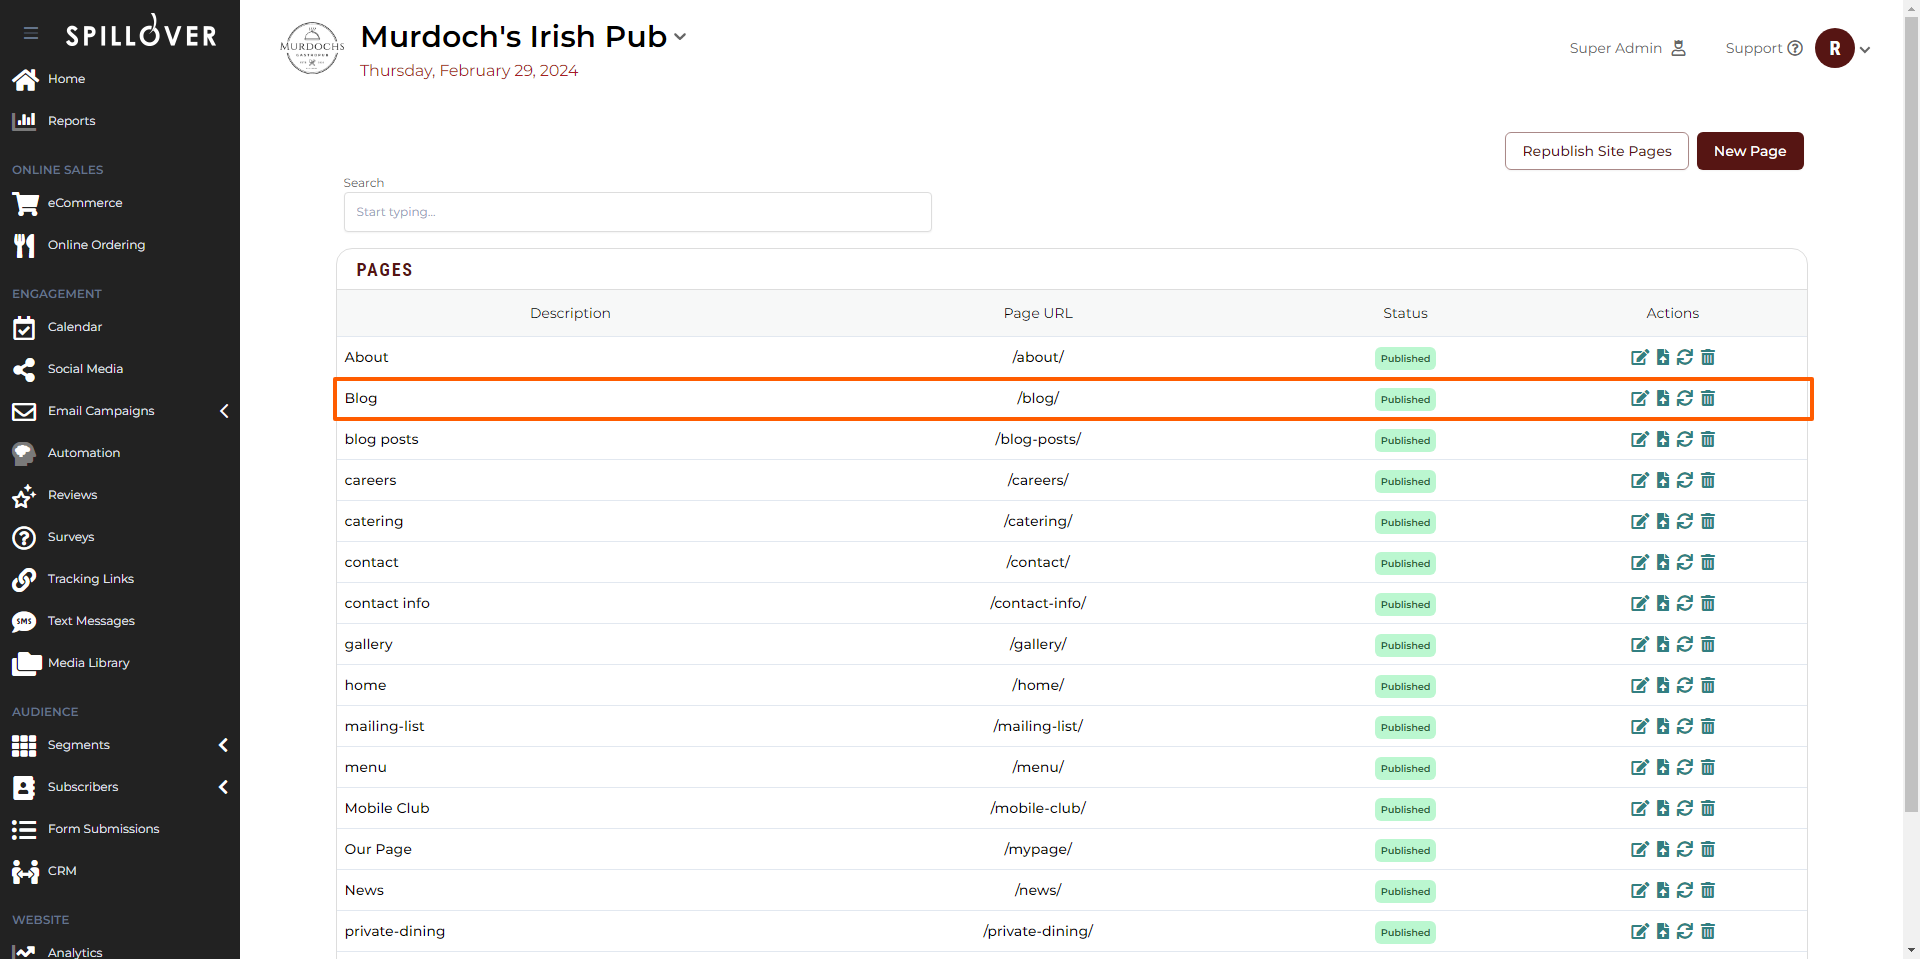1920x959 pixels.
Task: Expand the Segments submenu
Action: 224,745
